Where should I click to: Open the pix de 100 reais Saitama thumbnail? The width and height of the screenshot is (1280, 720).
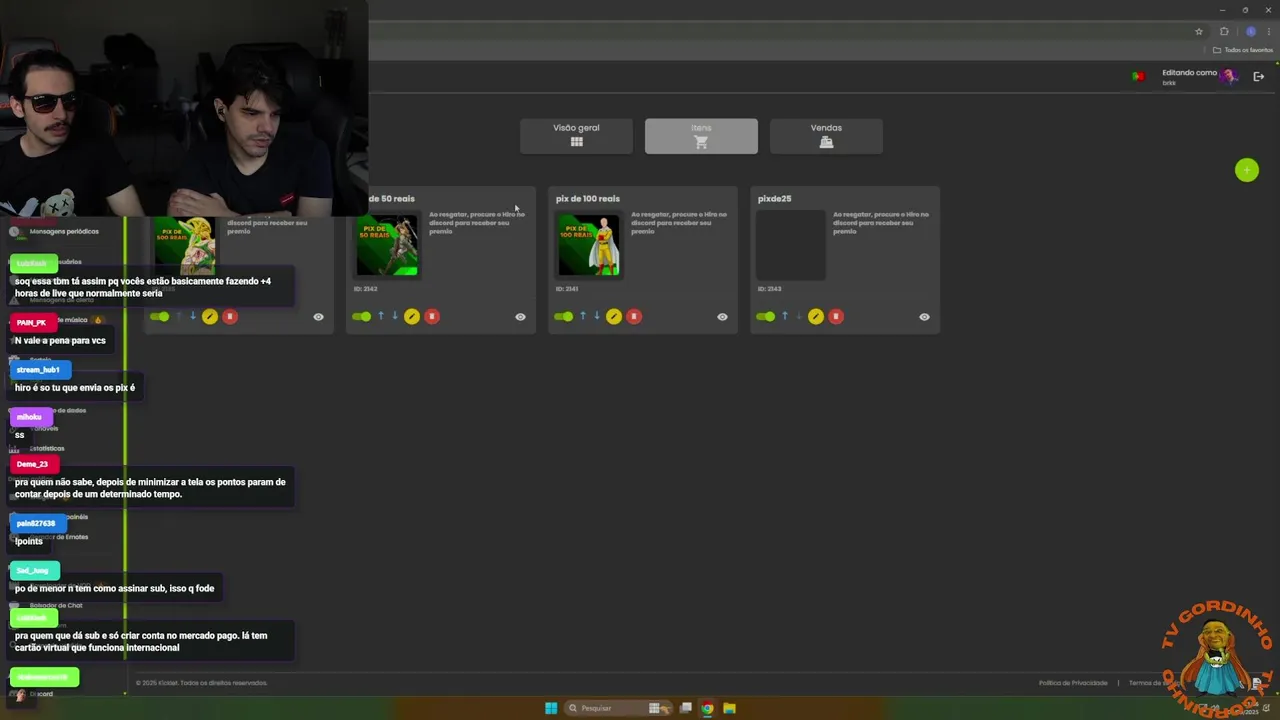[x=589, y=245]
